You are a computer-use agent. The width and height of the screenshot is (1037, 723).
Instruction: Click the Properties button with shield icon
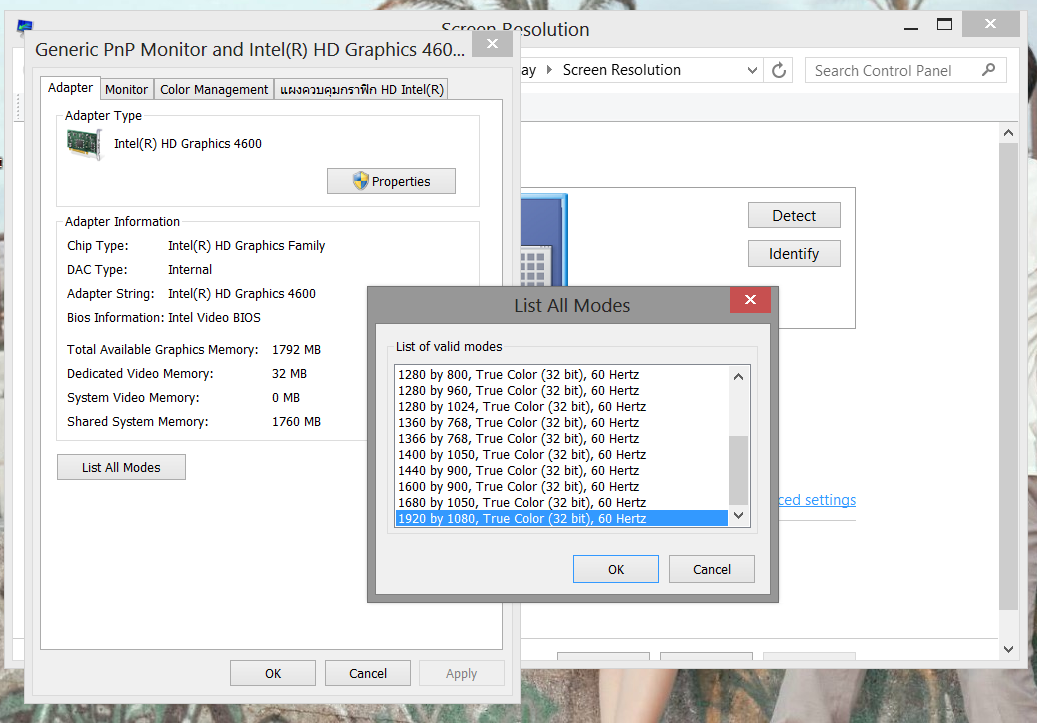(391, 181)
